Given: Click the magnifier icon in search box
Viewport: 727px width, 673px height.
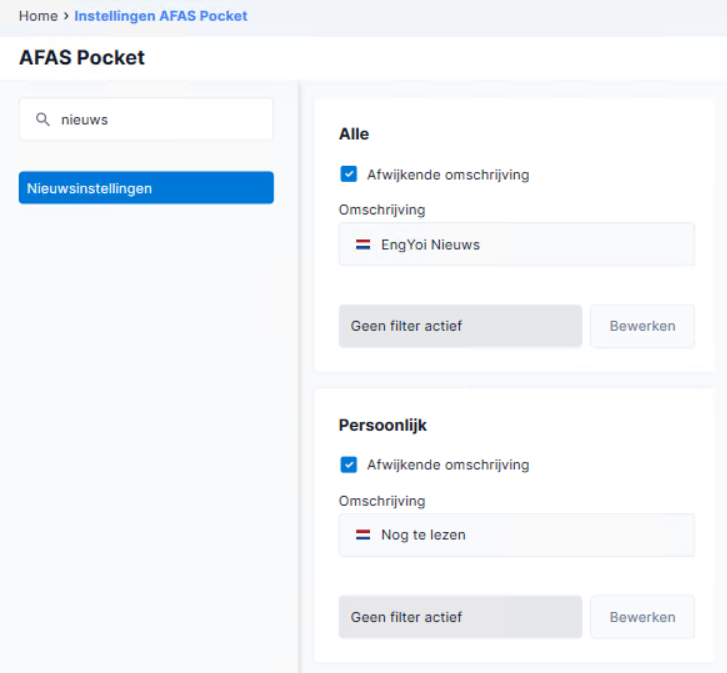Looking at the screenshot, I should (x=43, y=120).
